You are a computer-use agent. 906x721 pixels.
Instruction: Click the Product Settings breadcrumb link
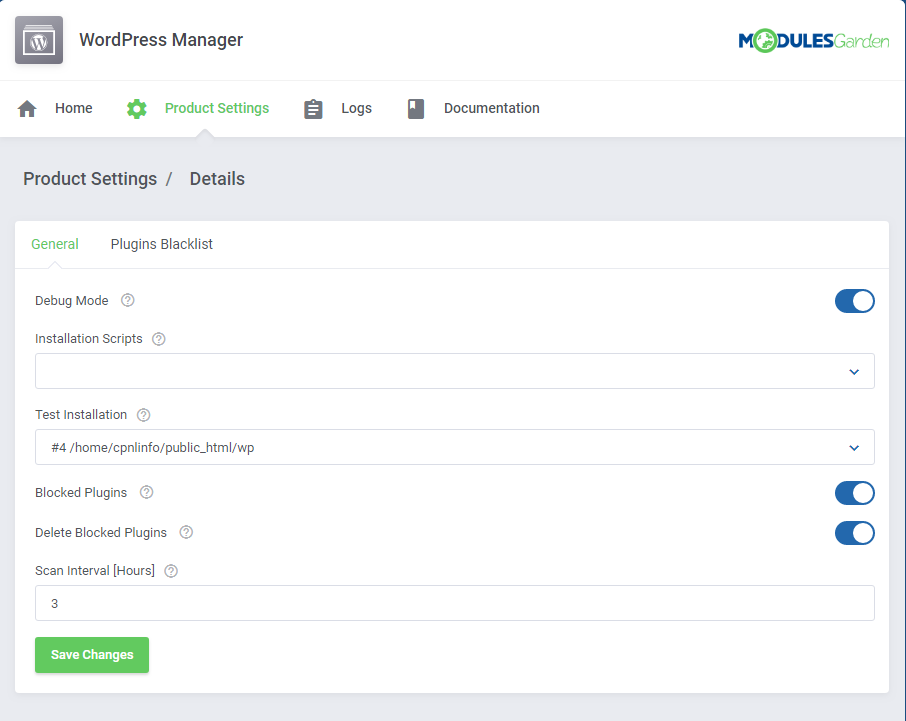[x=90, y=179]
